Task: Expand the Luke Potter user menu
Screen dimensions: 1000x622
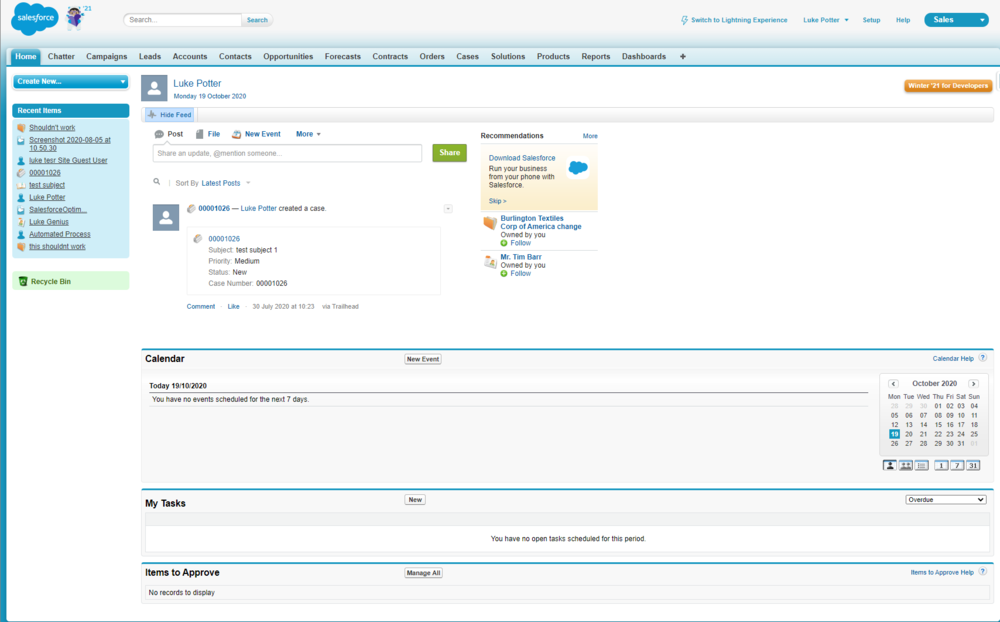Action: point(826,20)
